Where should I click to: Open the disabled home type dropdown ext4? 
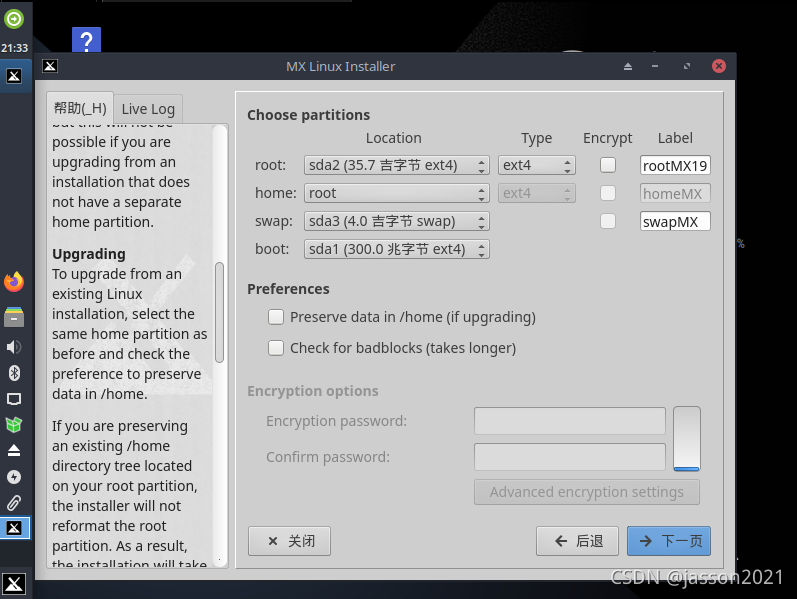(x=537, y=193)
